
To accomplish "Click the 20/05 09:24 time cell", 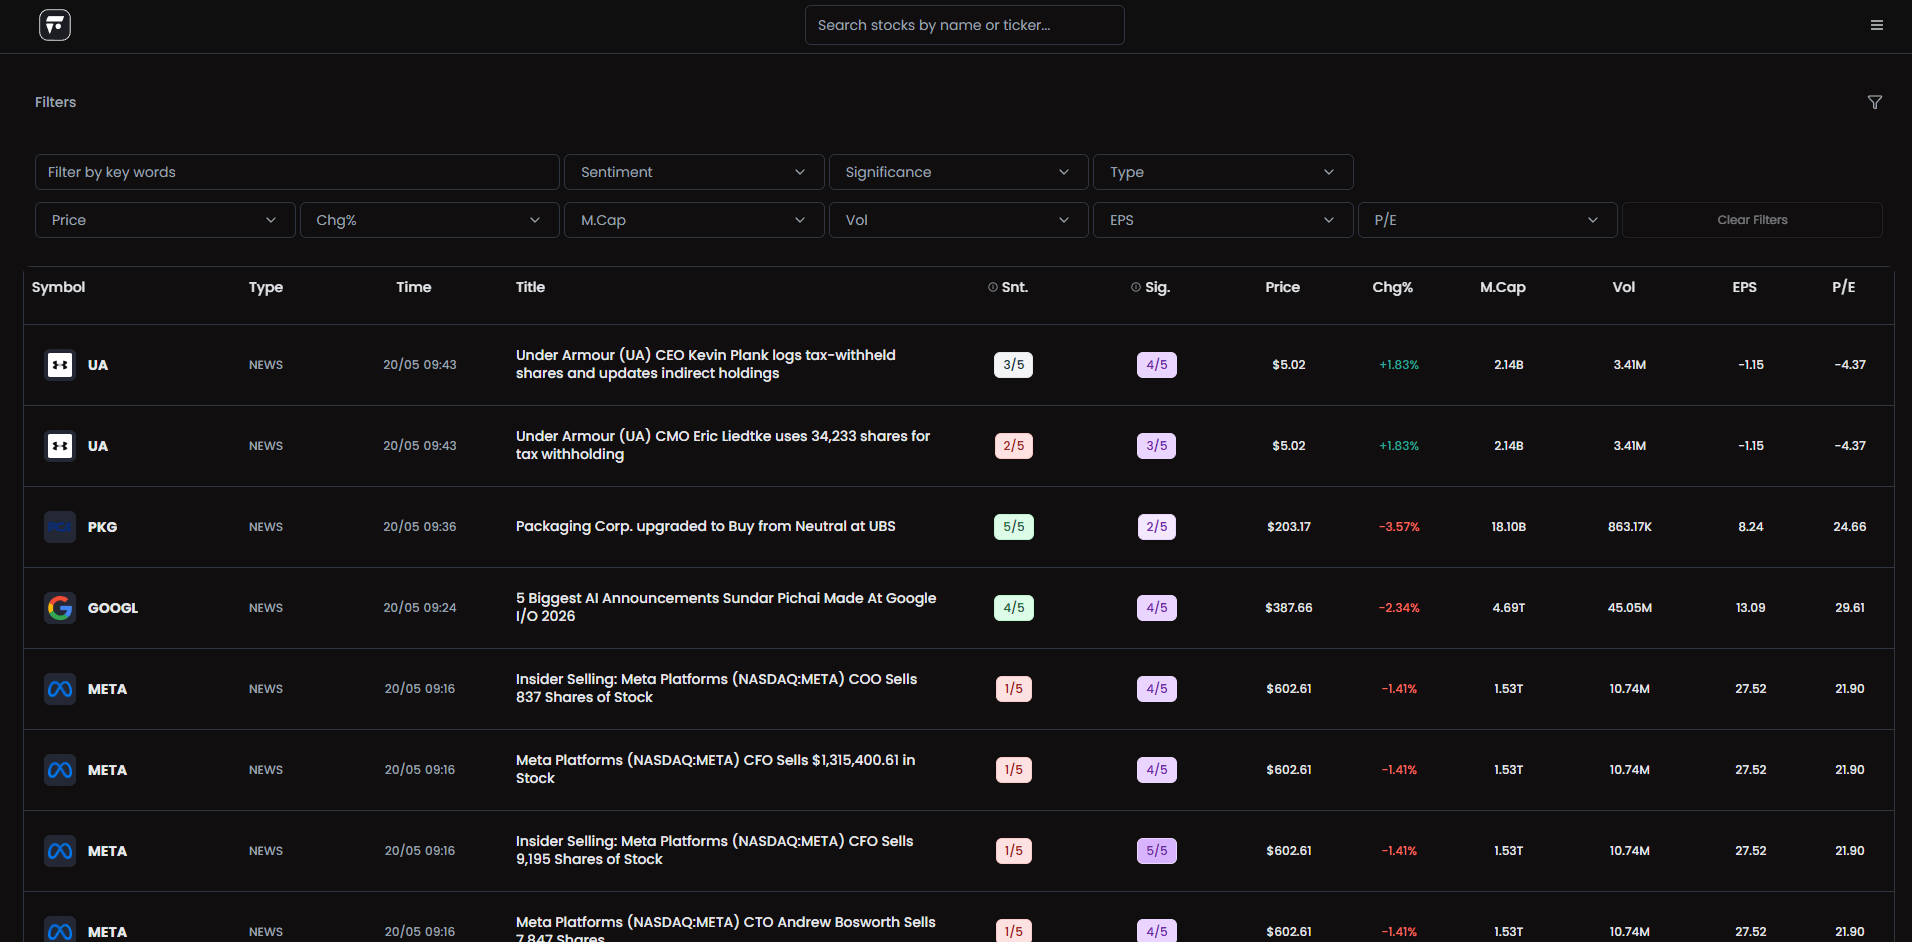I will [x=419, y=608].
